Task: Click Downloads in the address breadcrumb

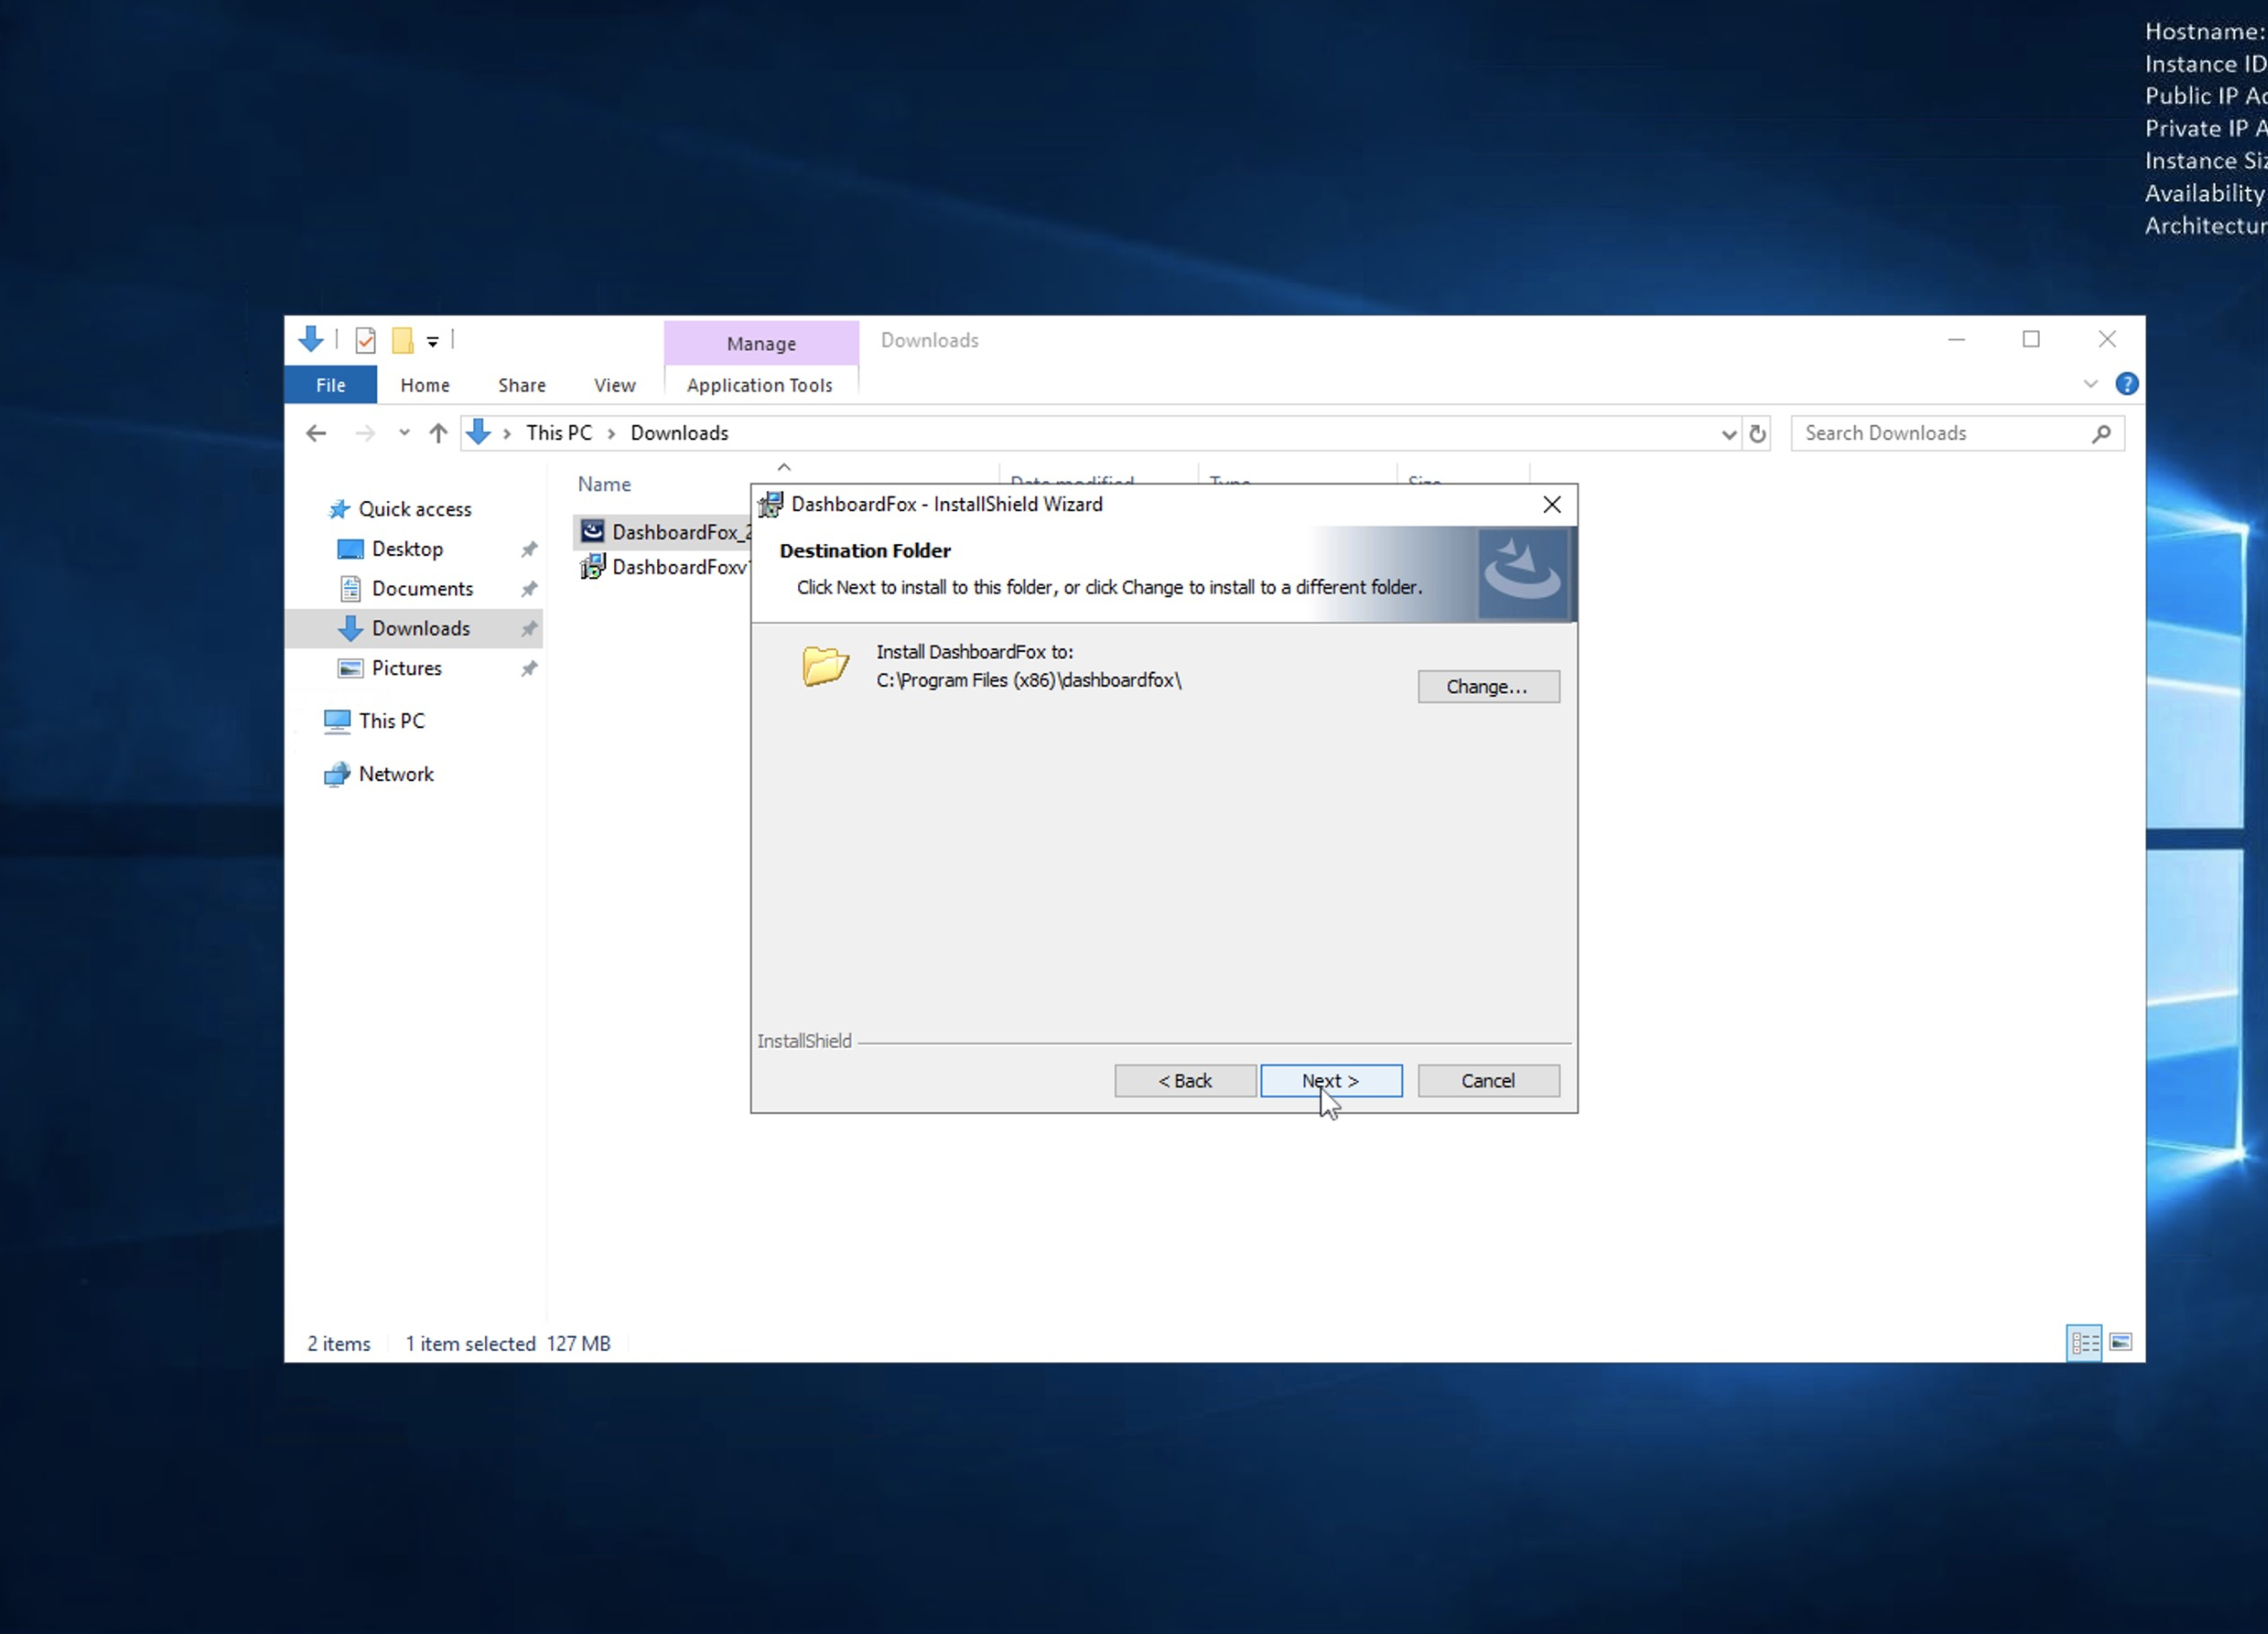Action: pyautogui.click(x=679, y=433)
